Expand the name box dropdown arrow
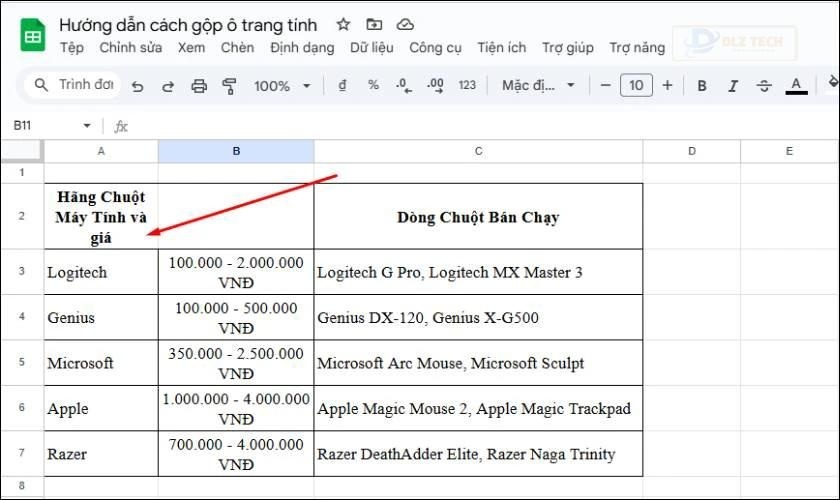Viewport: 840px width, 500px height. pos(87,126)
